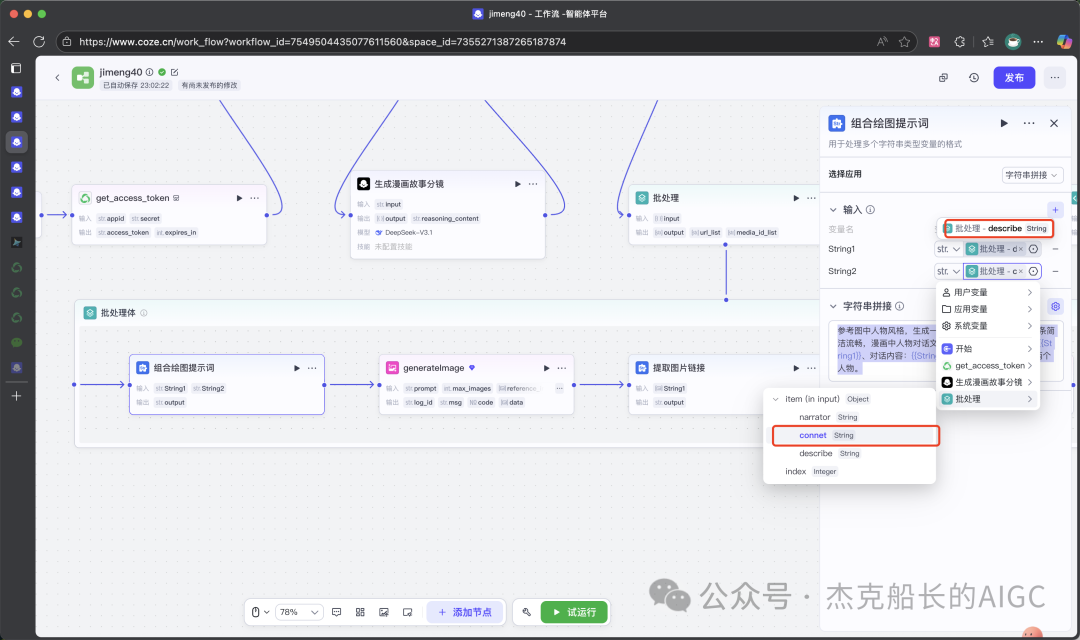This screenshot has height=640, width=1080.
Task: Run the 组合绘图提示词 panel test play icon
Action: (1004, 123)
